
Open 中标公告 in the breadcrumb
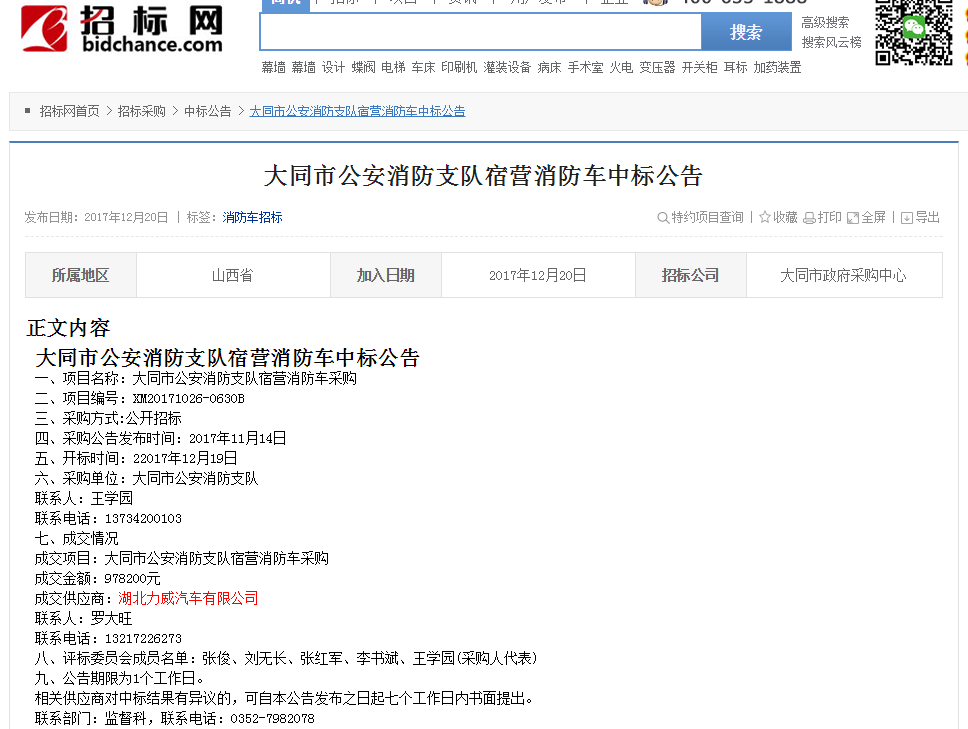207,111
